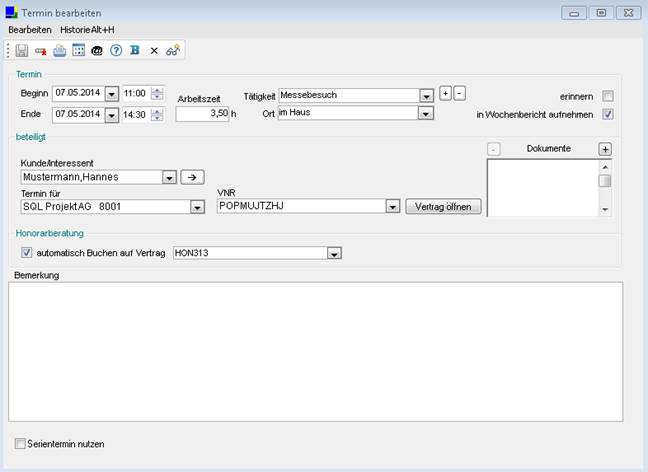Open the Bearbeiten menu
The width and height of the screenshot is (648, 472).
click(x=30, y=30)
